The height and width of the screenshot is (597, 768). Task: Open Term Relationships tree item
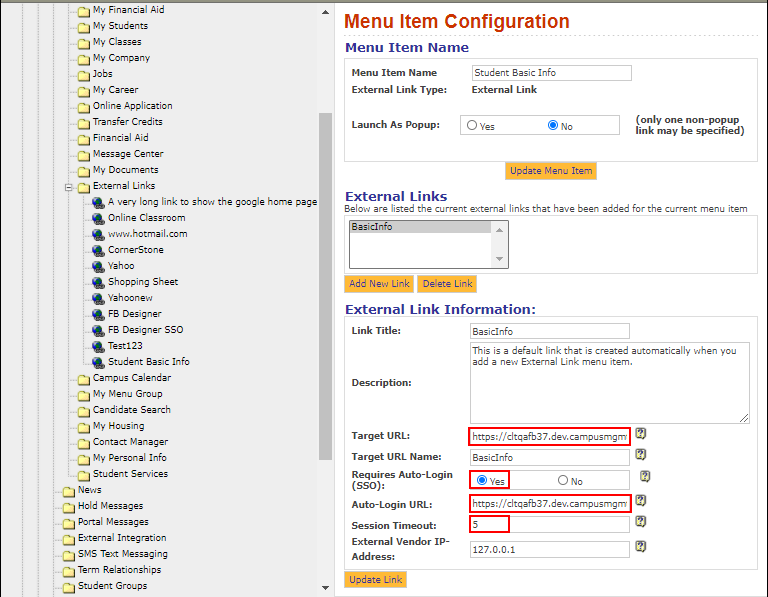point(120,570)
